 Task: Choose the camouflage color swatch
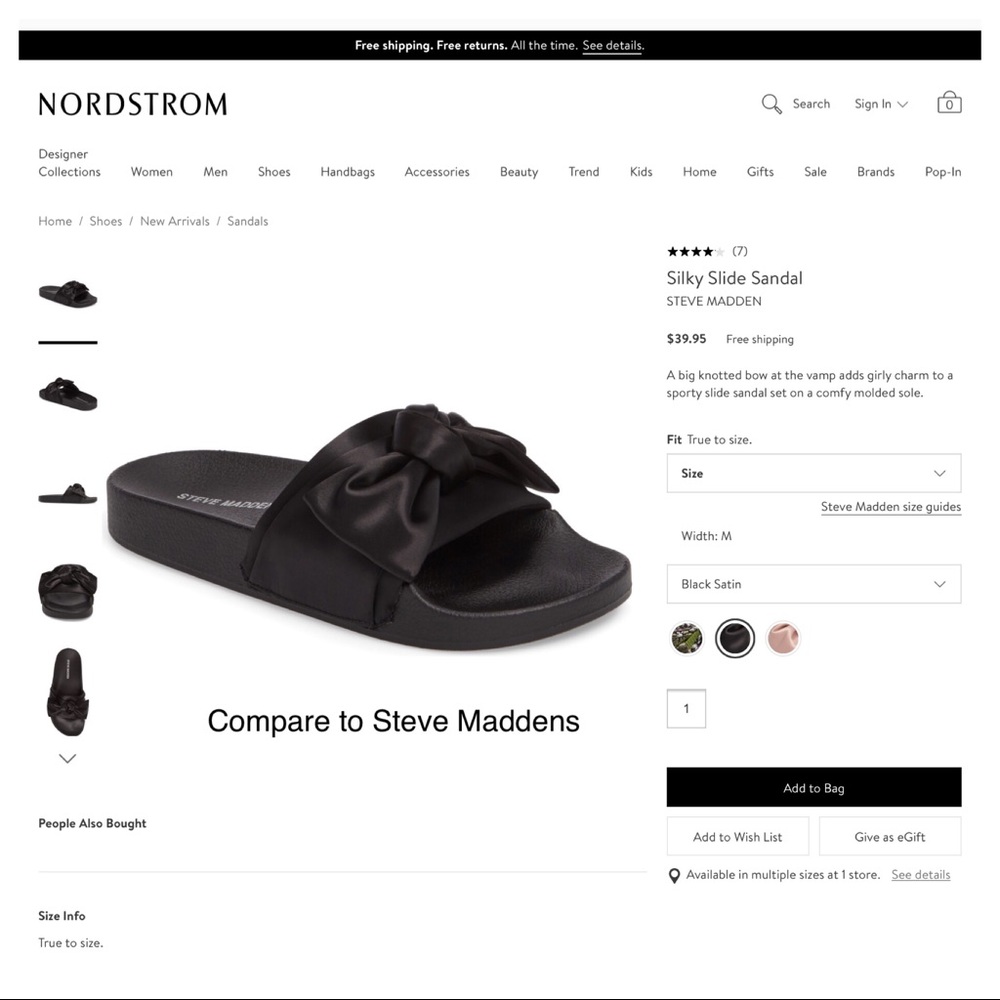(687, 638)
